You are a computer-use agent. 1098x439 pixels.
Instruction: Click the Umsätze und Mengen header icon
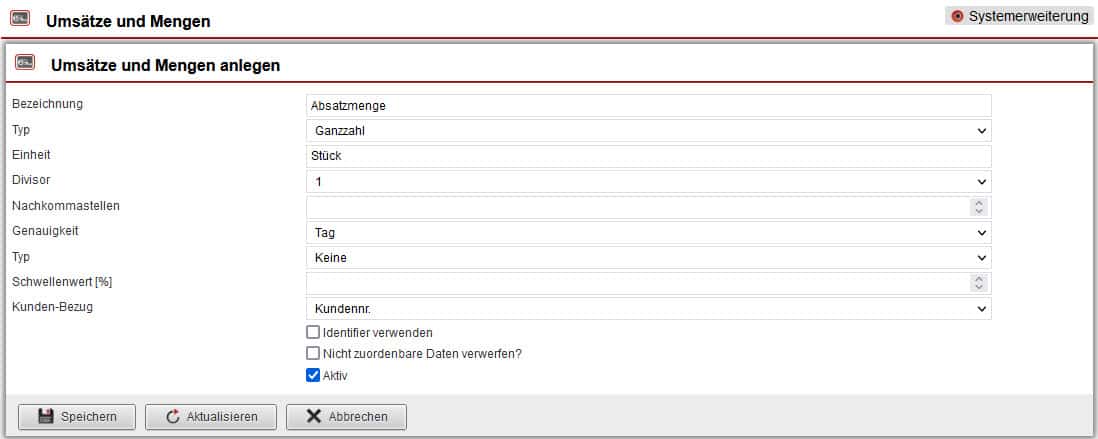point(20,19)
